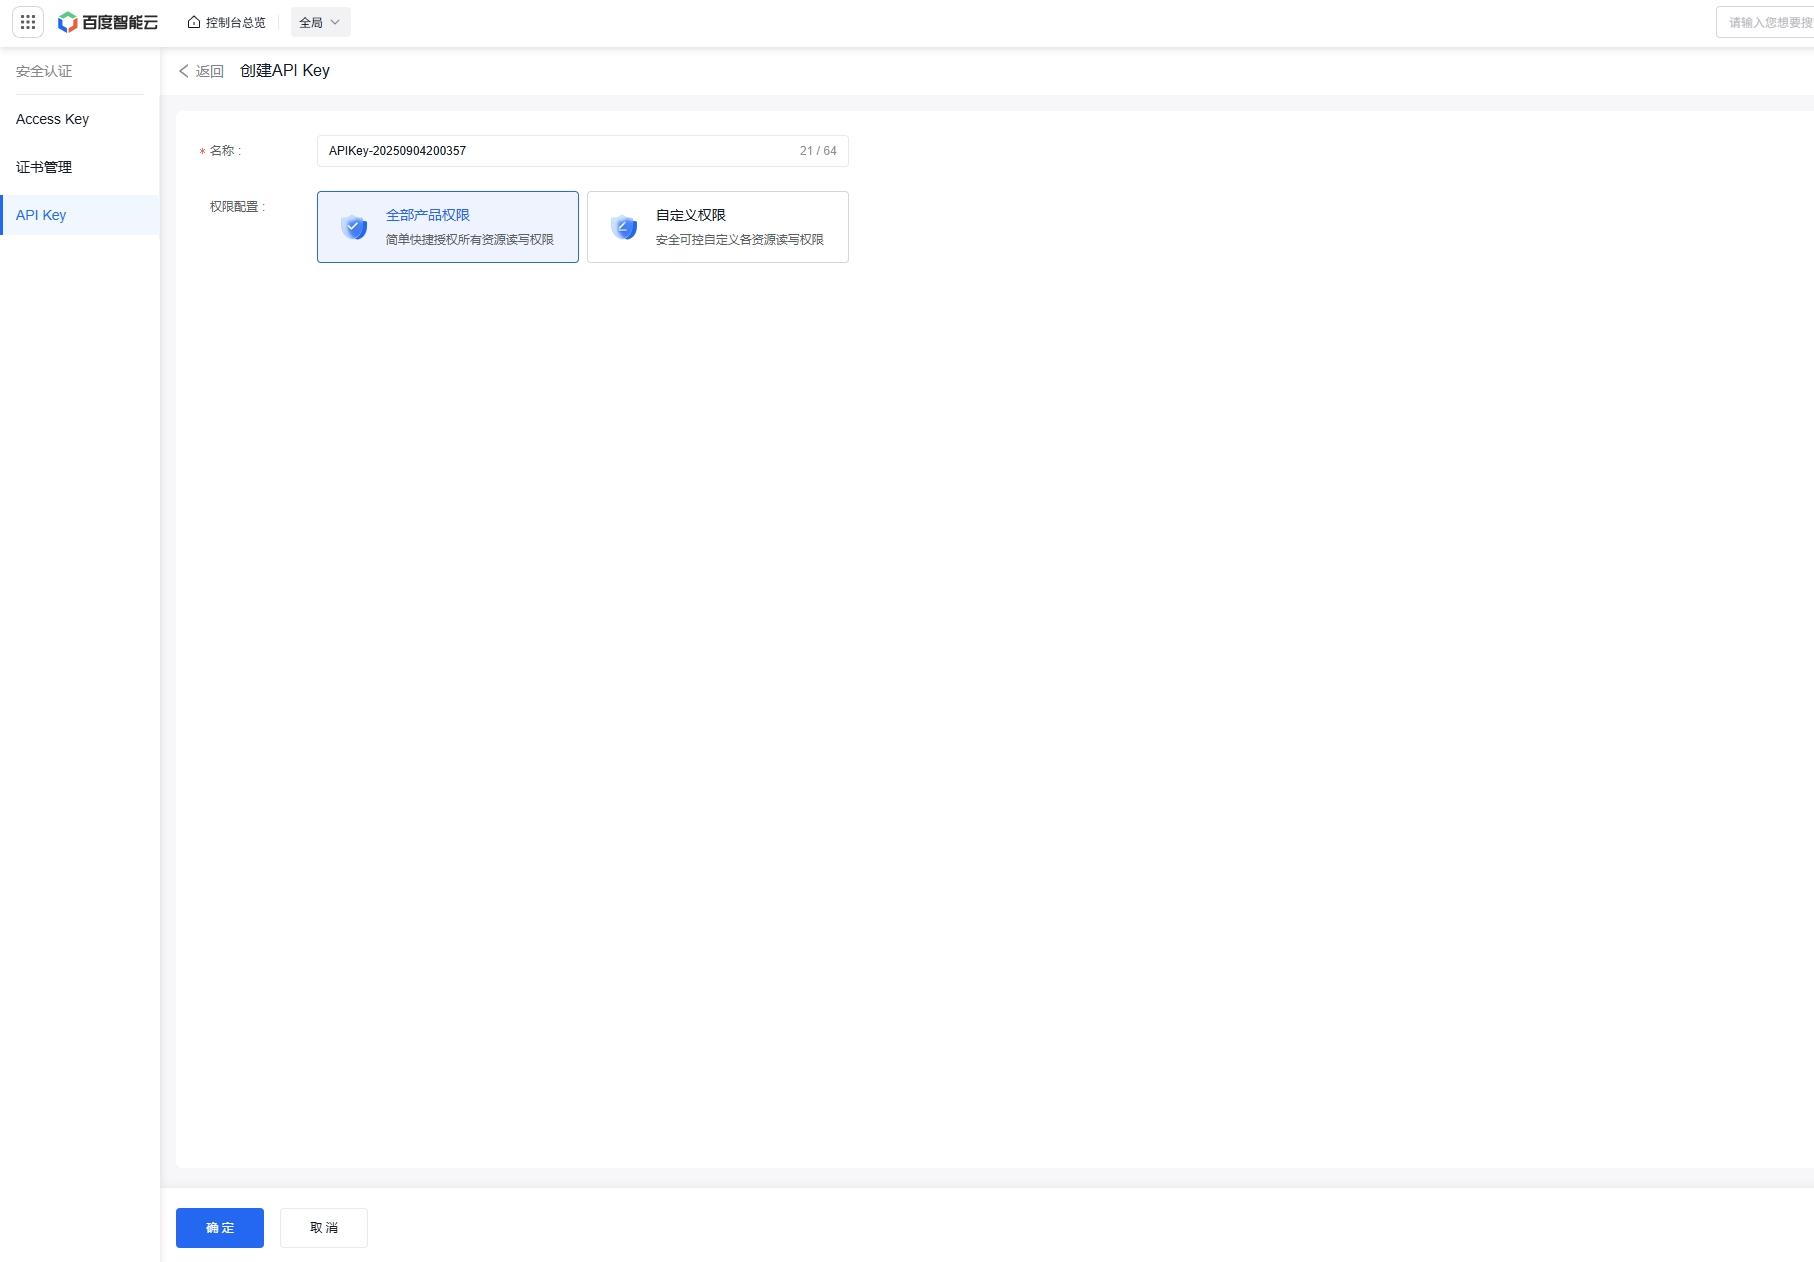Click the API key name input field
Image resolution: width=1814 pixels, height=1262 pixels.
(582, 151)
